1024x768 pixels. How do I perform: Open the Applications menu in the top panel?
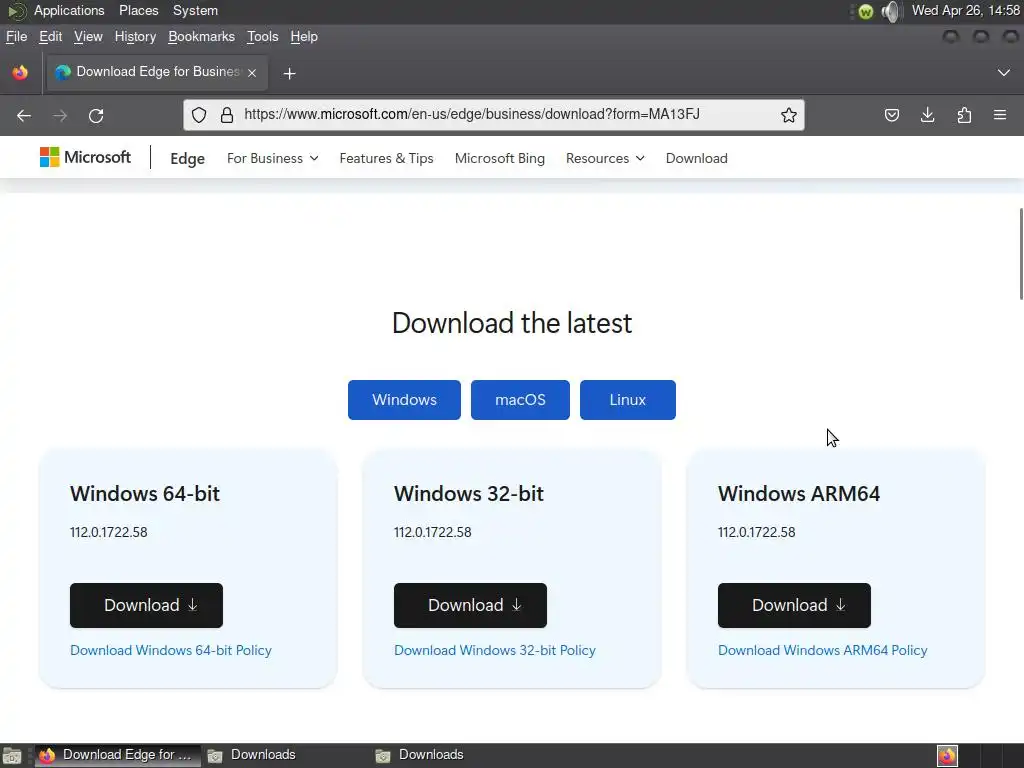69,10
